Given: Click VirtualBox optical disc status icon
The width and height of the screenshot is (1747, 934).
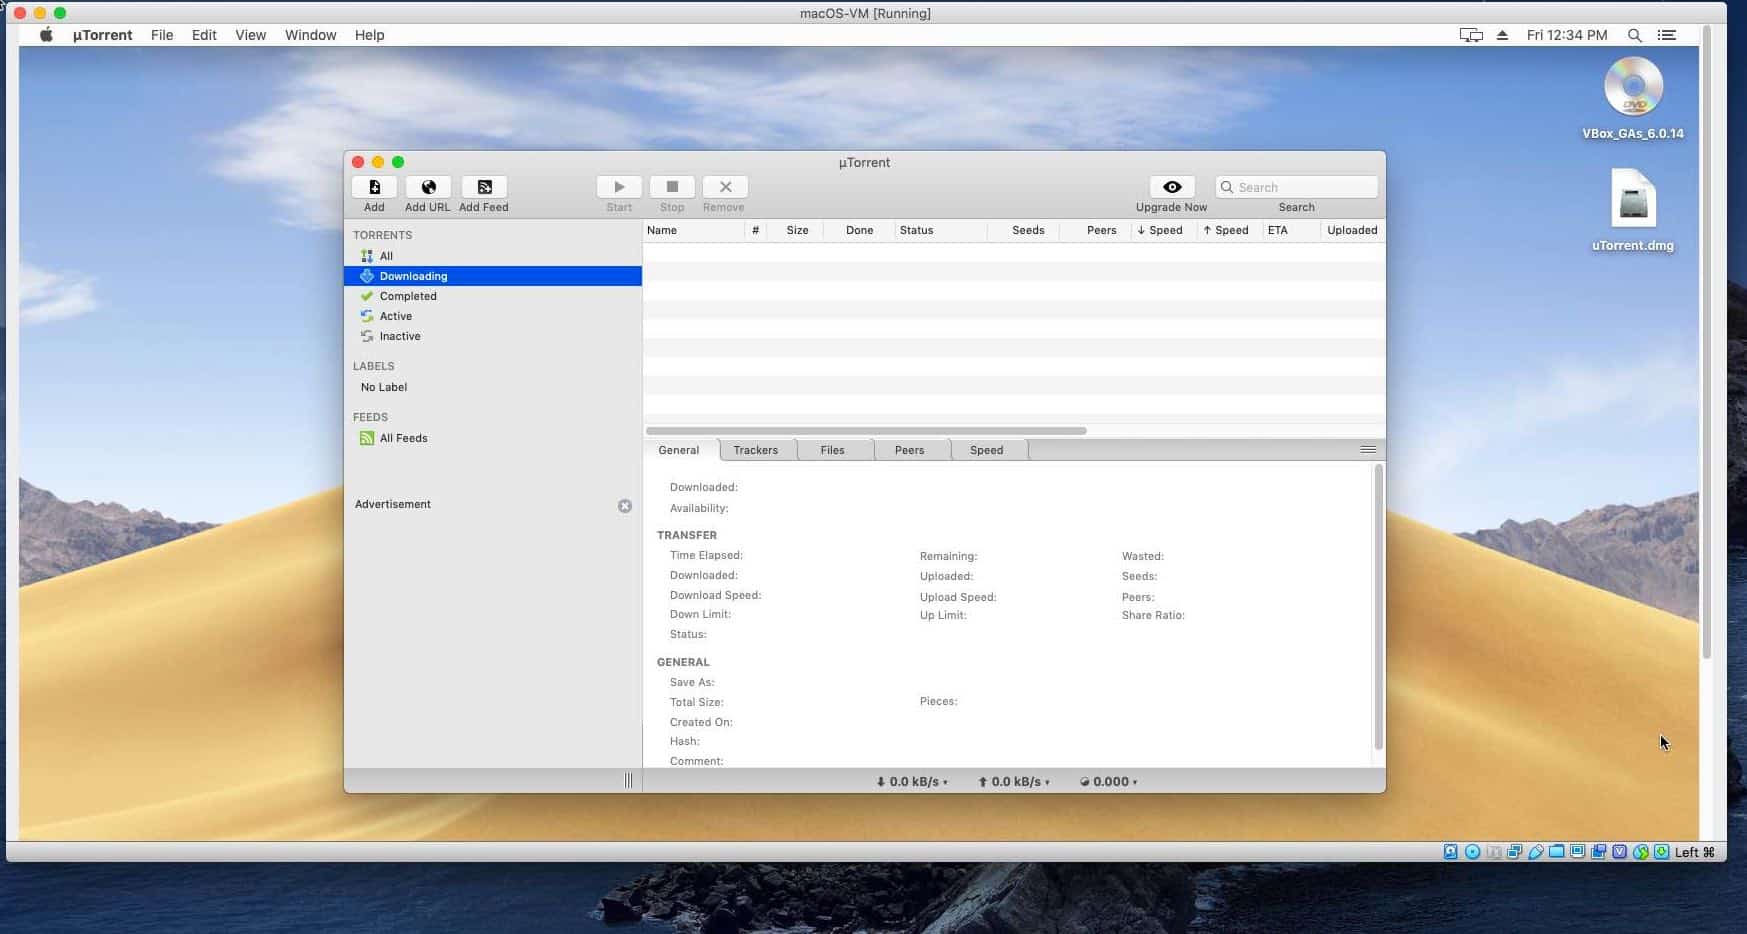Looking at the screenshot, I should coord(1472,852).
